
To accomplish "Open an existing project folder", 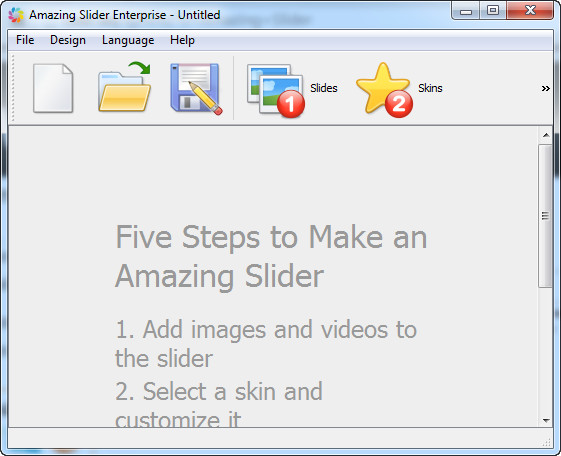I will point(124,87).
